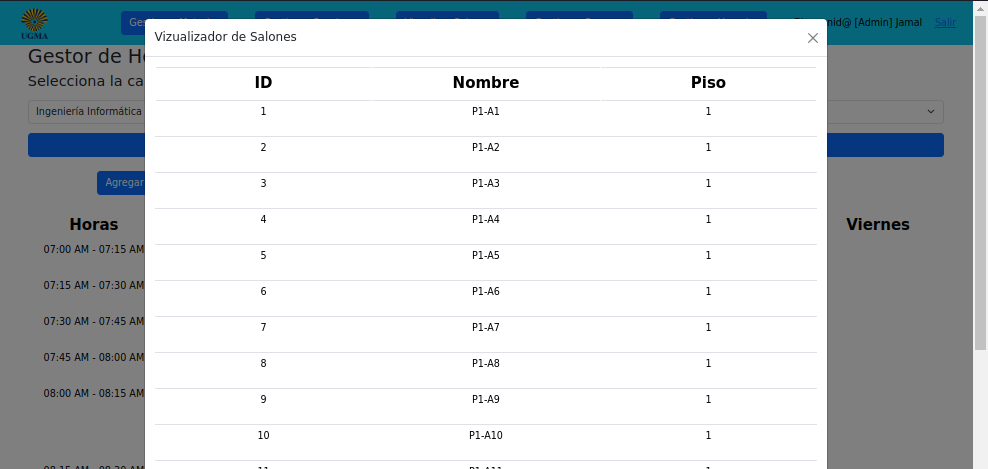Viewport: 988px width, 469px height.
Task: Click the UGMA logo icon
Action: click(x=34, y=23)
